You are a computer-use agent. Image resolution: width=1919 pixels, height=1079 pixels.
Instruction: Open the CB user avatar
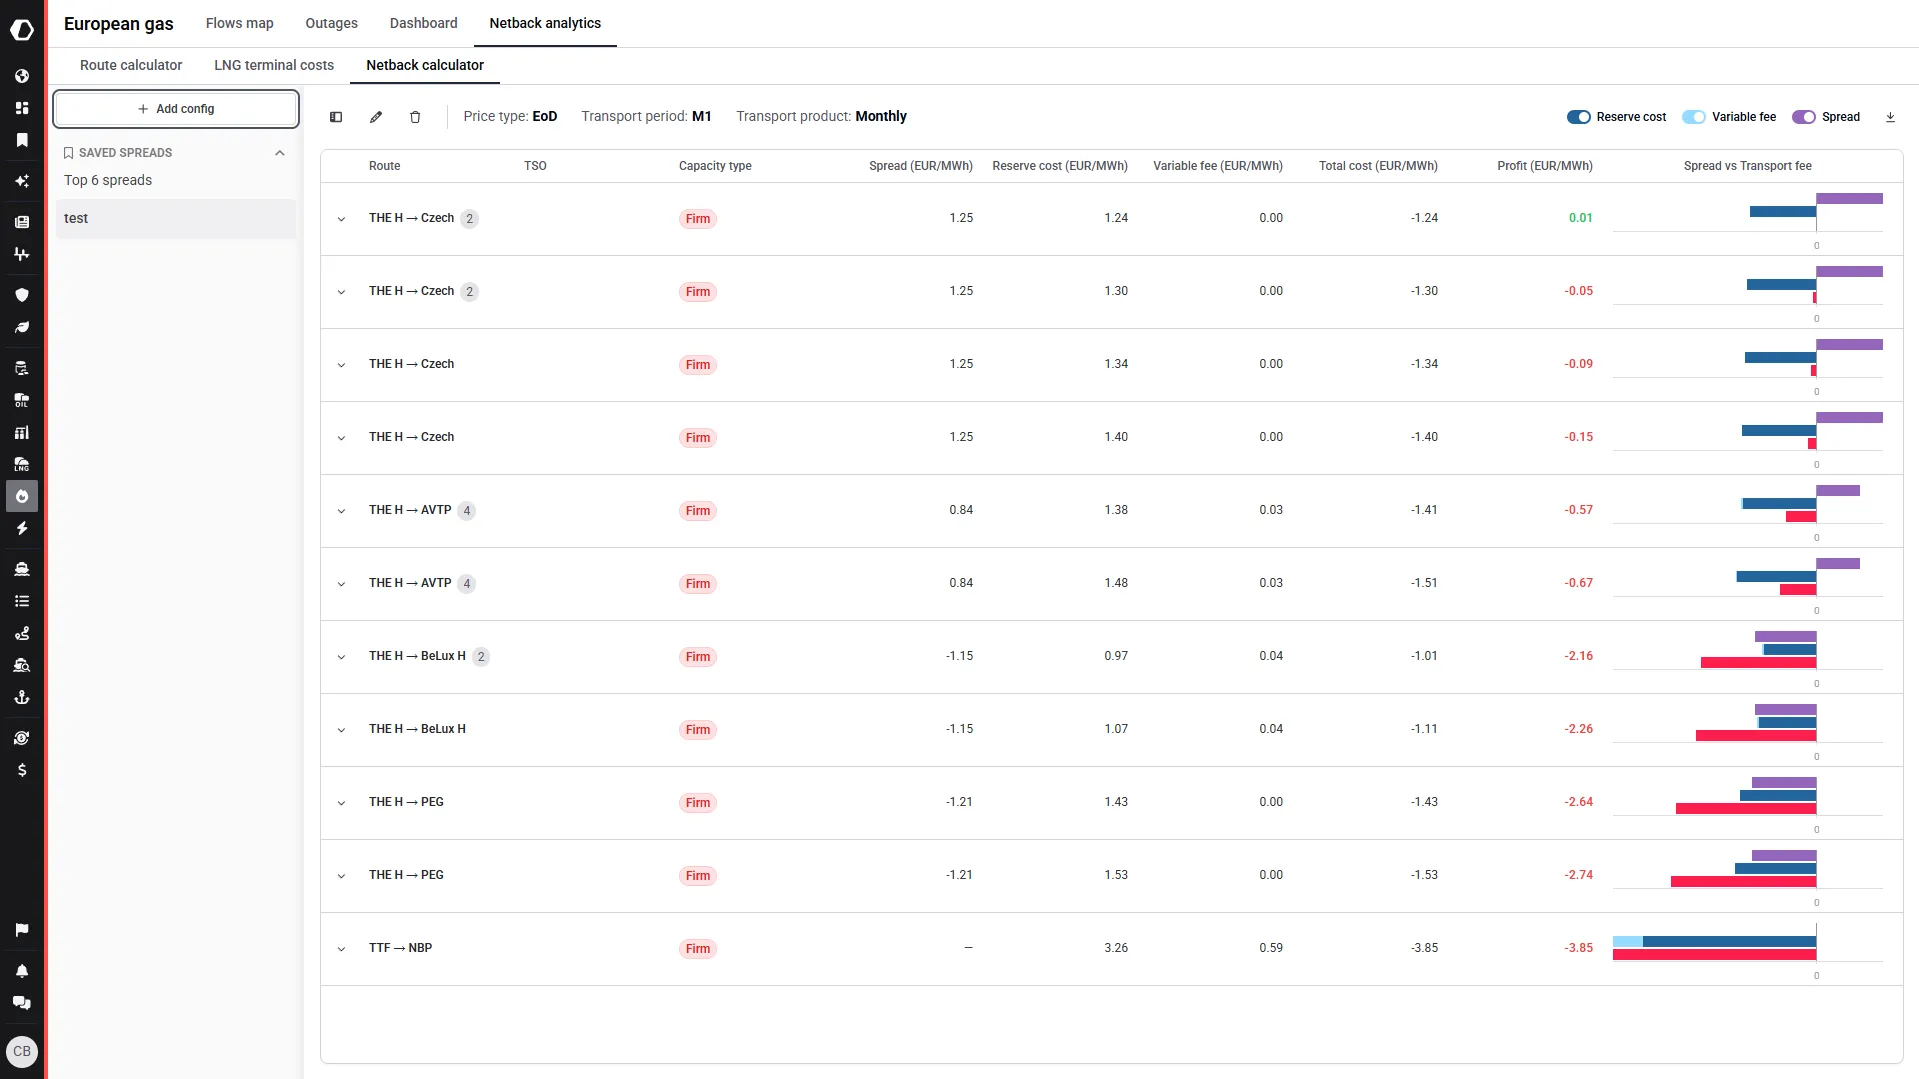tap(22, 1051)
